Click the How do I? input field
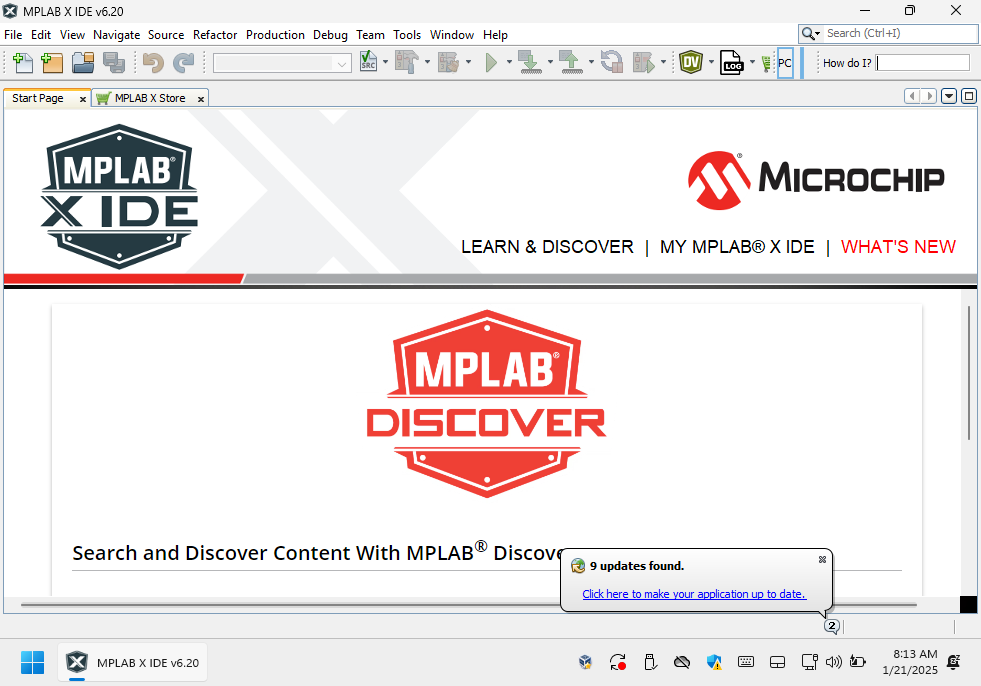 923,63
